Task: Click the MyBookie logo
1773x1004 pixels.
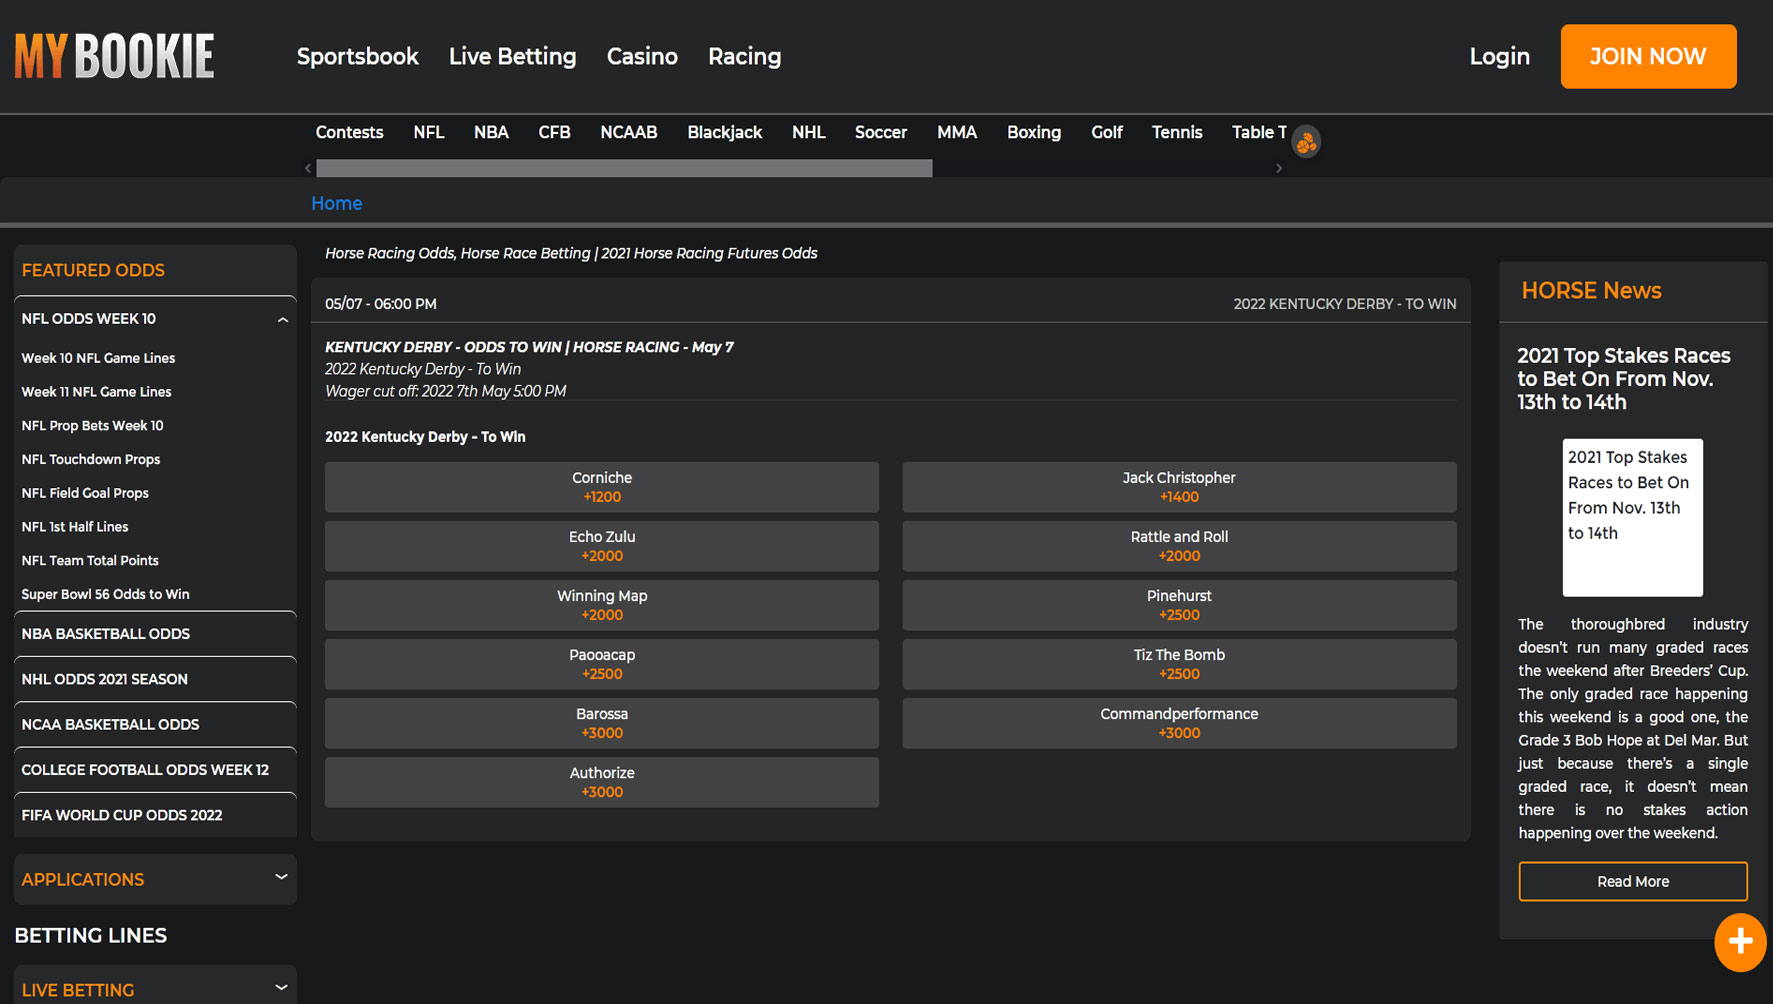Action: 114,56
